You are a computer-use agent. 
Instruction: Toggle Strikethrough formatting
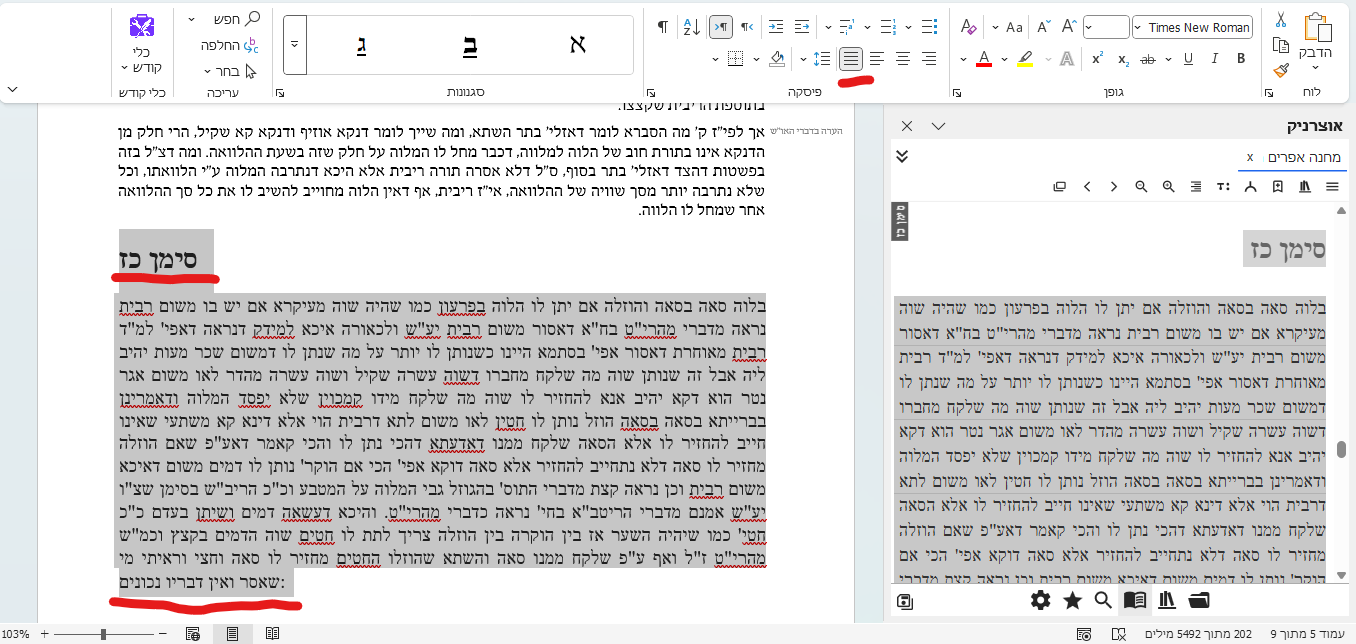pos(1148,59)
